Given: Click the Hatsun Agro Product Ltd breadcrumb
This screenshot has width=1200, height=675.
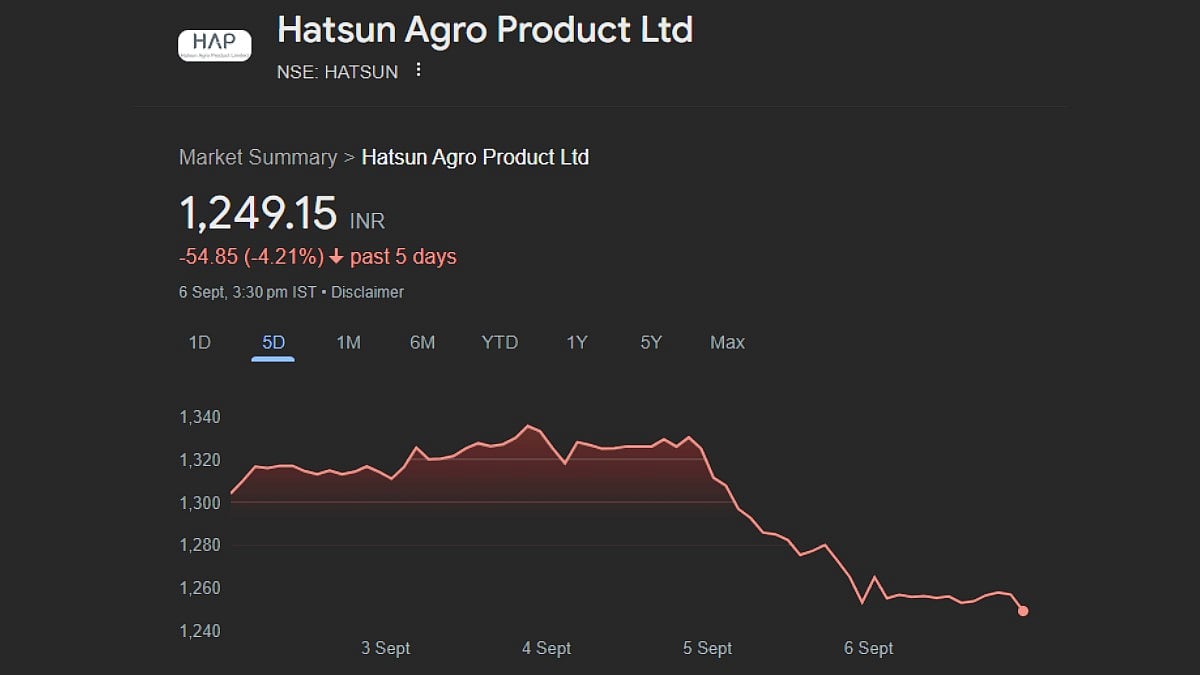Looking at the screenshot, I should click(475, 157).
